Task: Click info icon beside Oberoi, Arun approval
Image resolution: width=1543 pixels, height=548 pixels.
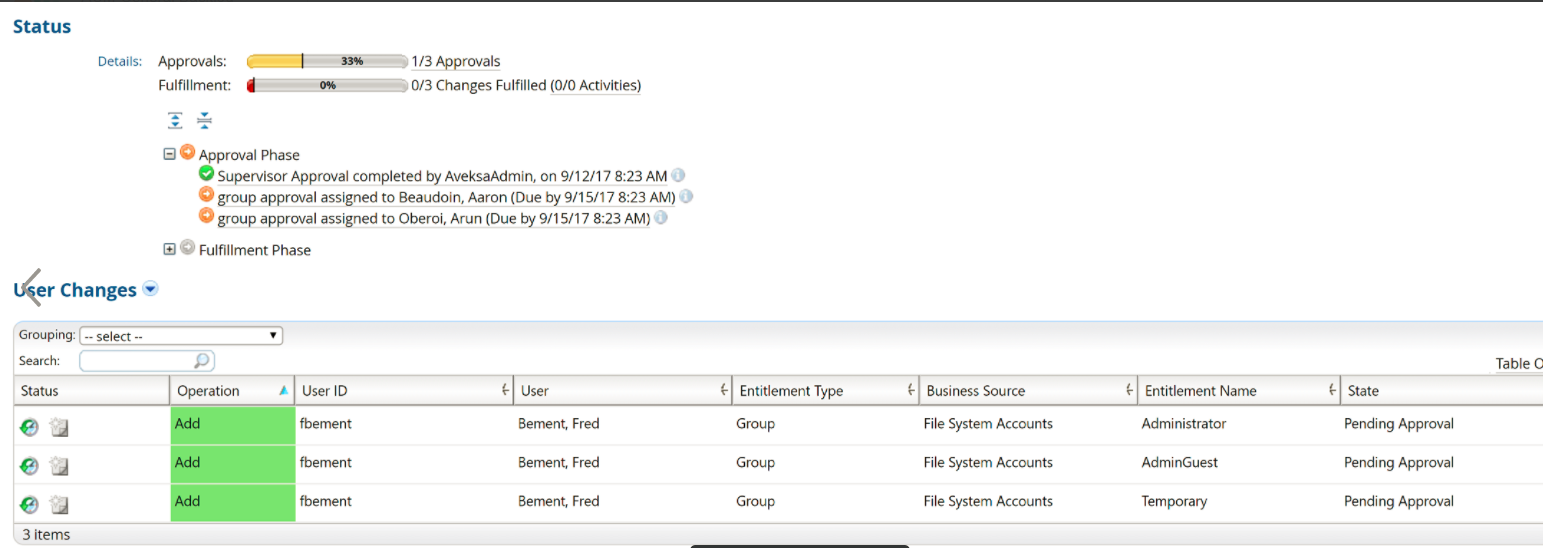Action: point(661,218)
